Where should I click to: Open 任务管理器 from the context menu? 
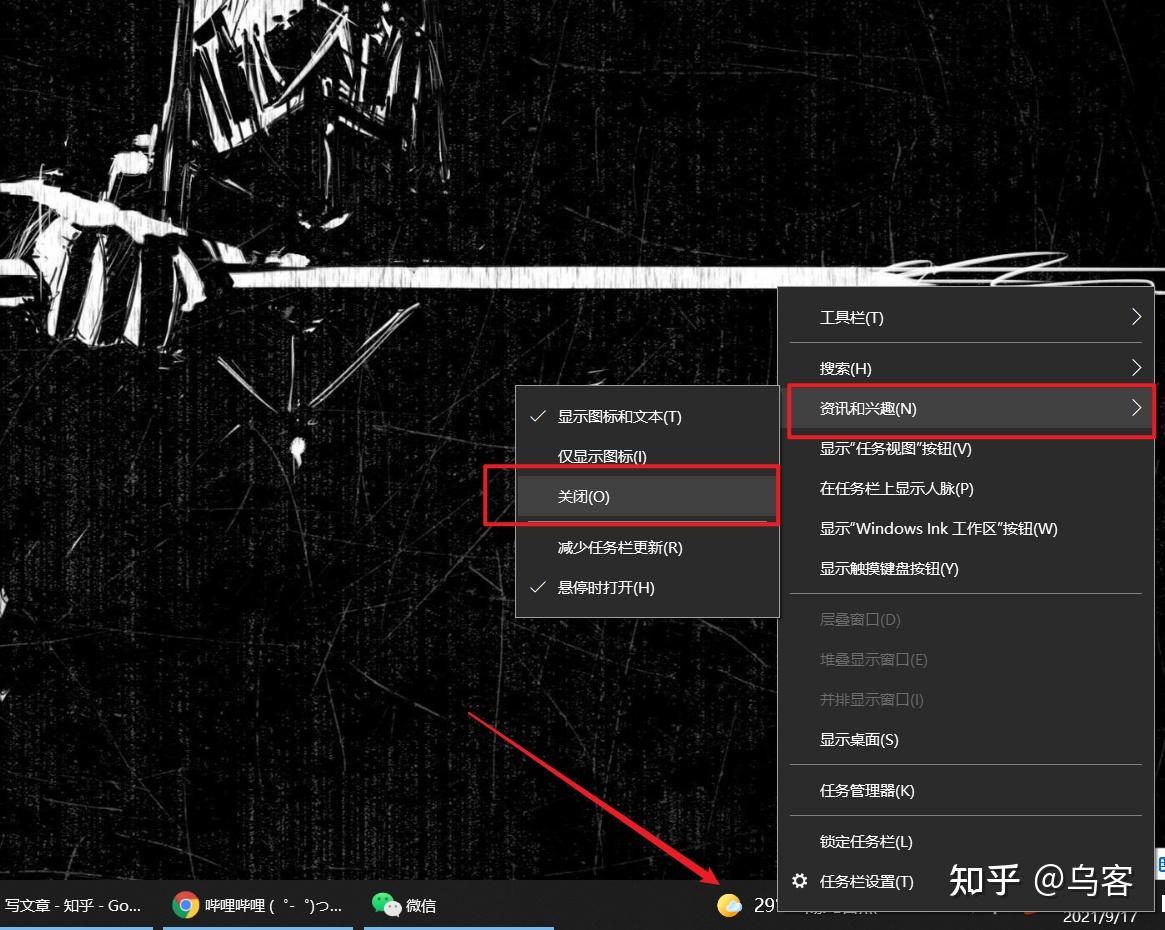coord(866,790)
